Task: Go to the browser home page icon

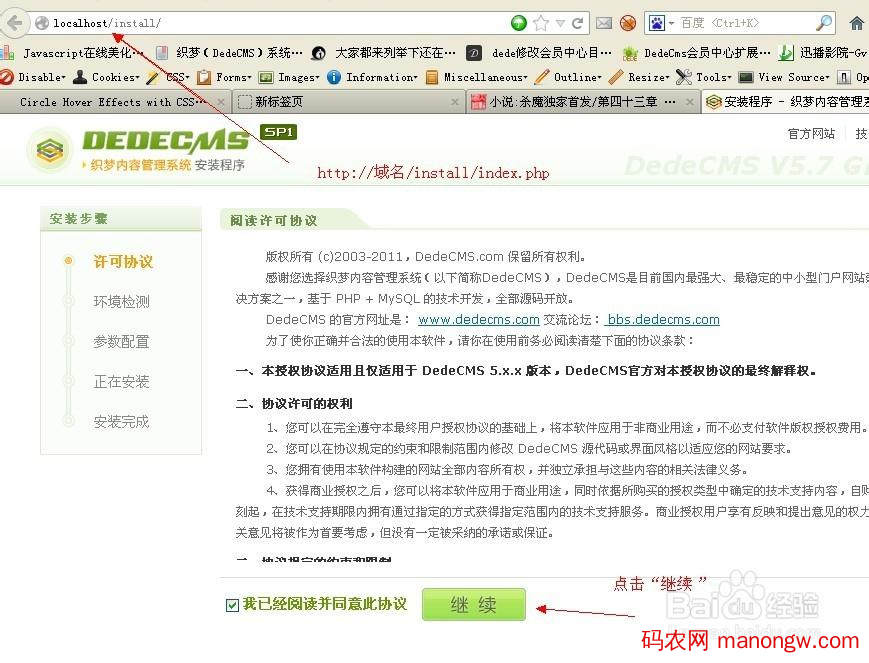Action: coord(857,23)
